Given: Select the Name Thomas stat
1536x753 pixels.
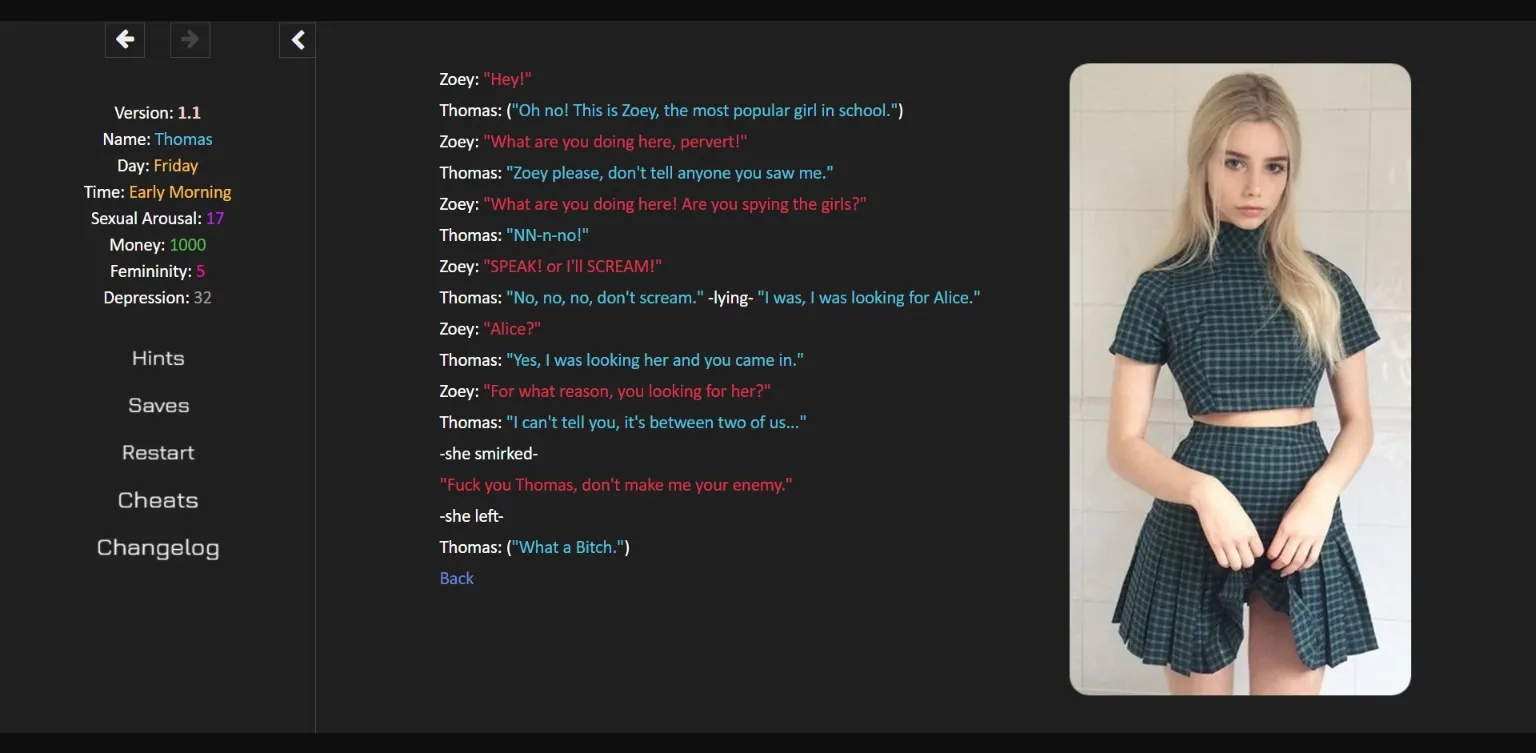Looking at the screenshot, I should click(157, 139).
